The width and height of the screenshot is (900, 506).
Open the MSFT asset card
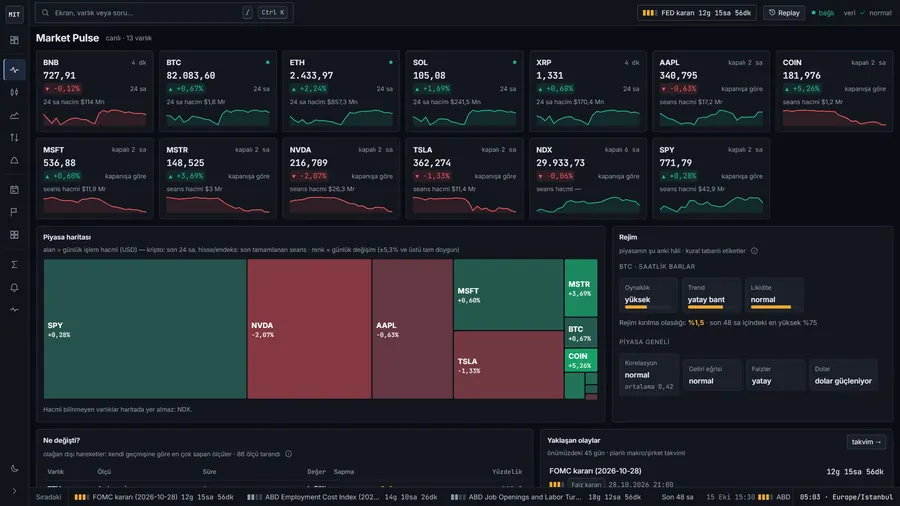[x=95, y=178]
